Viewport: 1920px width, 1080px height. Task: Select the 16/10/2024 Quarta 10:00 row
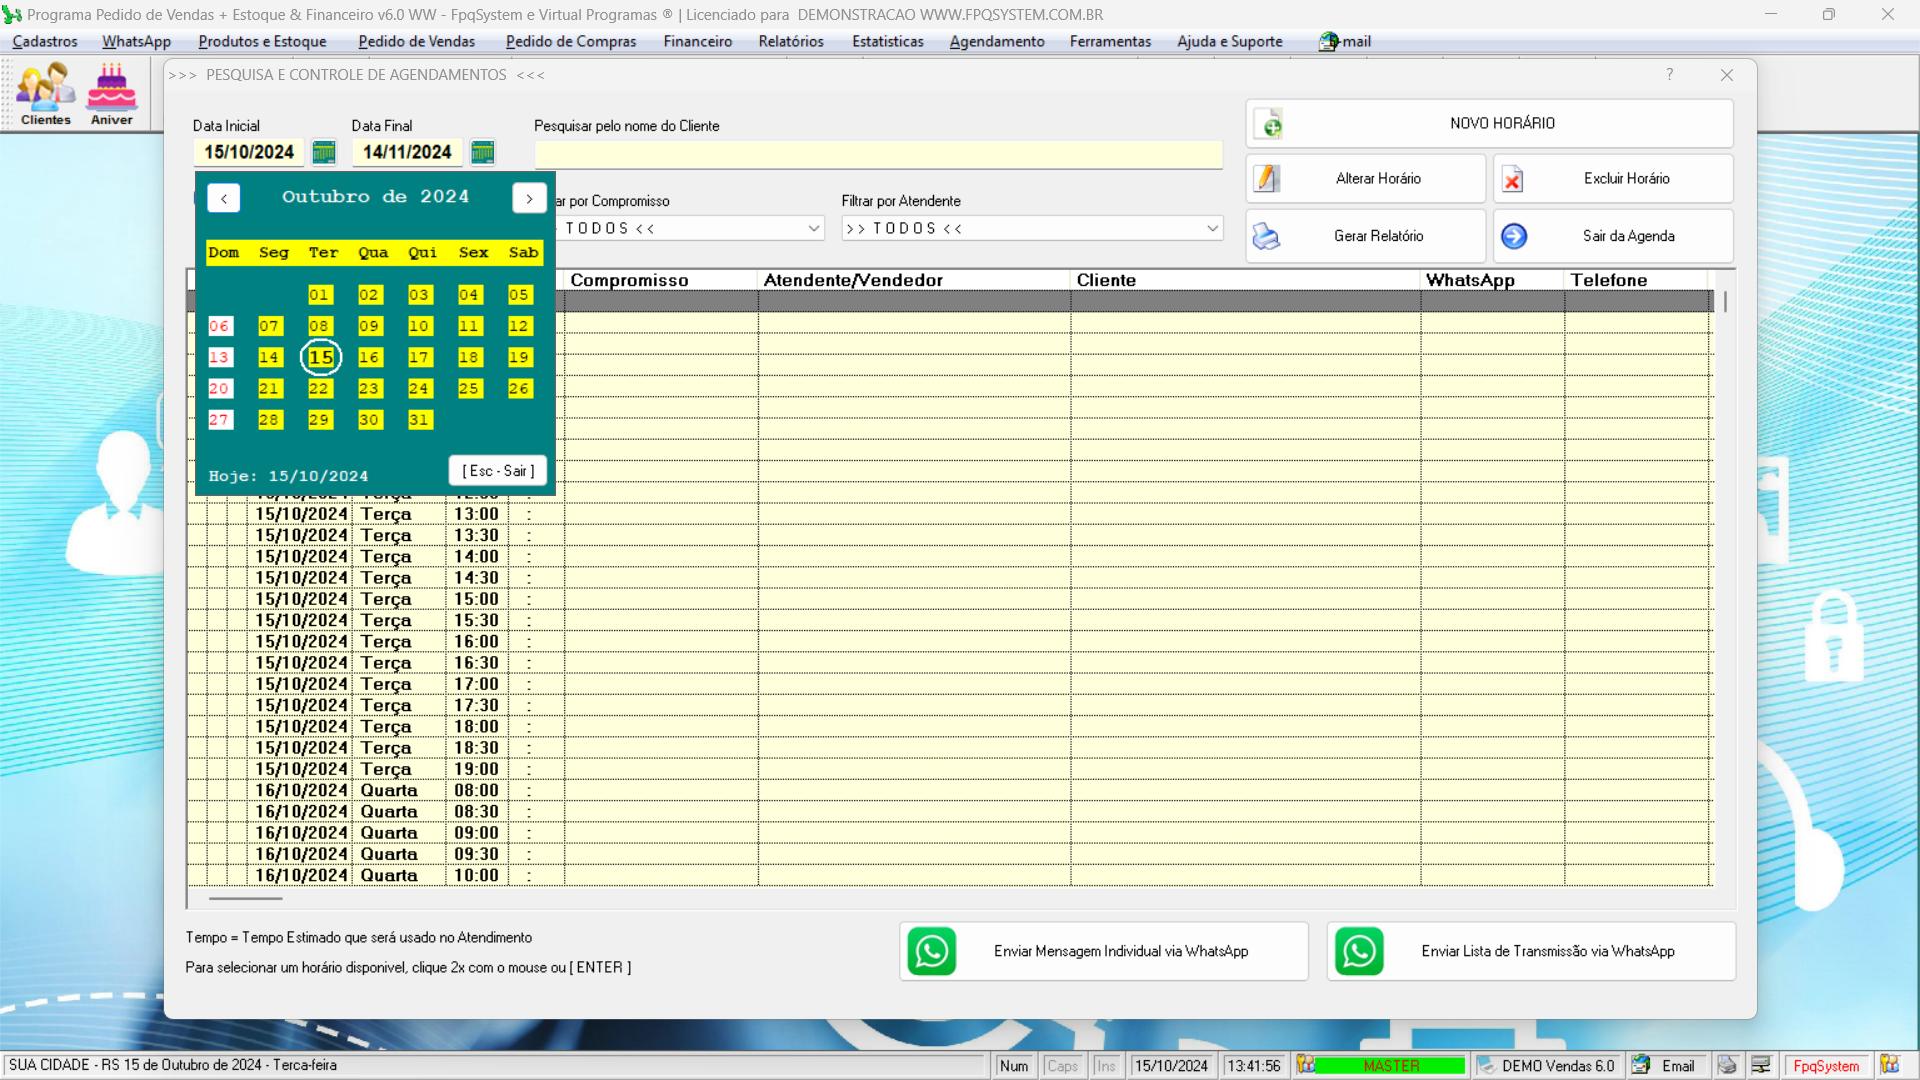(x=949, y=875)
